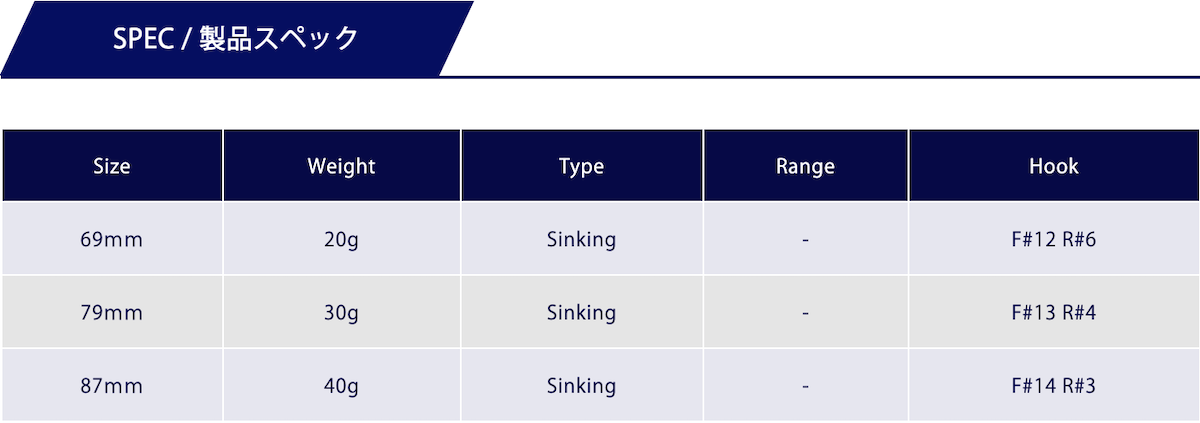Select the F#13 R#4 hook cell
Viewport: 1200px width, 423px height.
point(1054,313)
